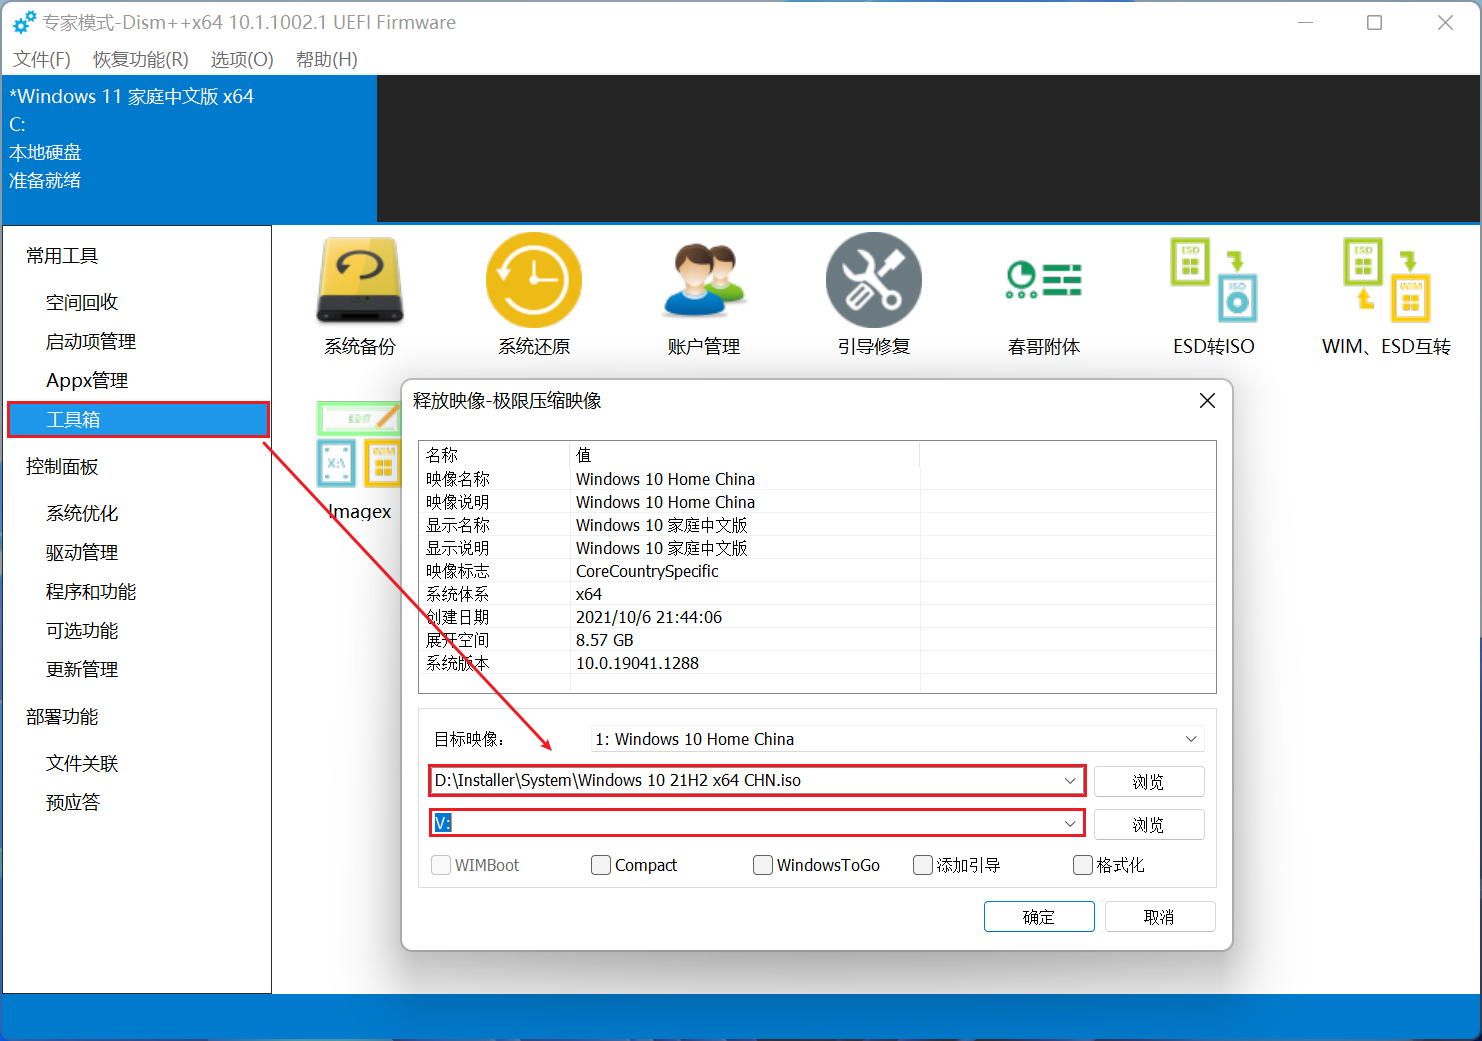Screen dimensions: 1482x1041
Task: Minimize the Dism++ window
Action: (x=1305, y=22)
